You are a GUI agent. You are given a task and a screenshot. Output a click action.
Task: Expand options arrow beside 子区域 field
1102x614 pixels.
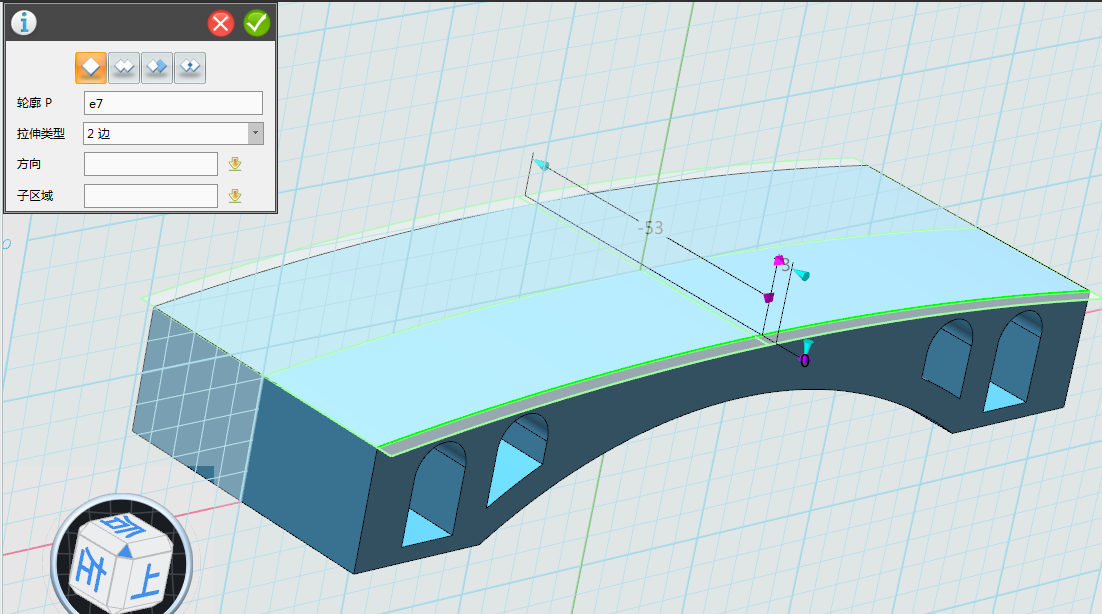(x=235, y=196)
